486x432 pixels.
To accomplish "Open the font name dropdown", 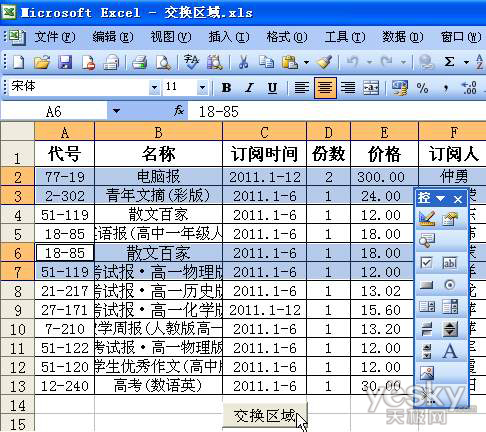I will click(x=154, y=88).
